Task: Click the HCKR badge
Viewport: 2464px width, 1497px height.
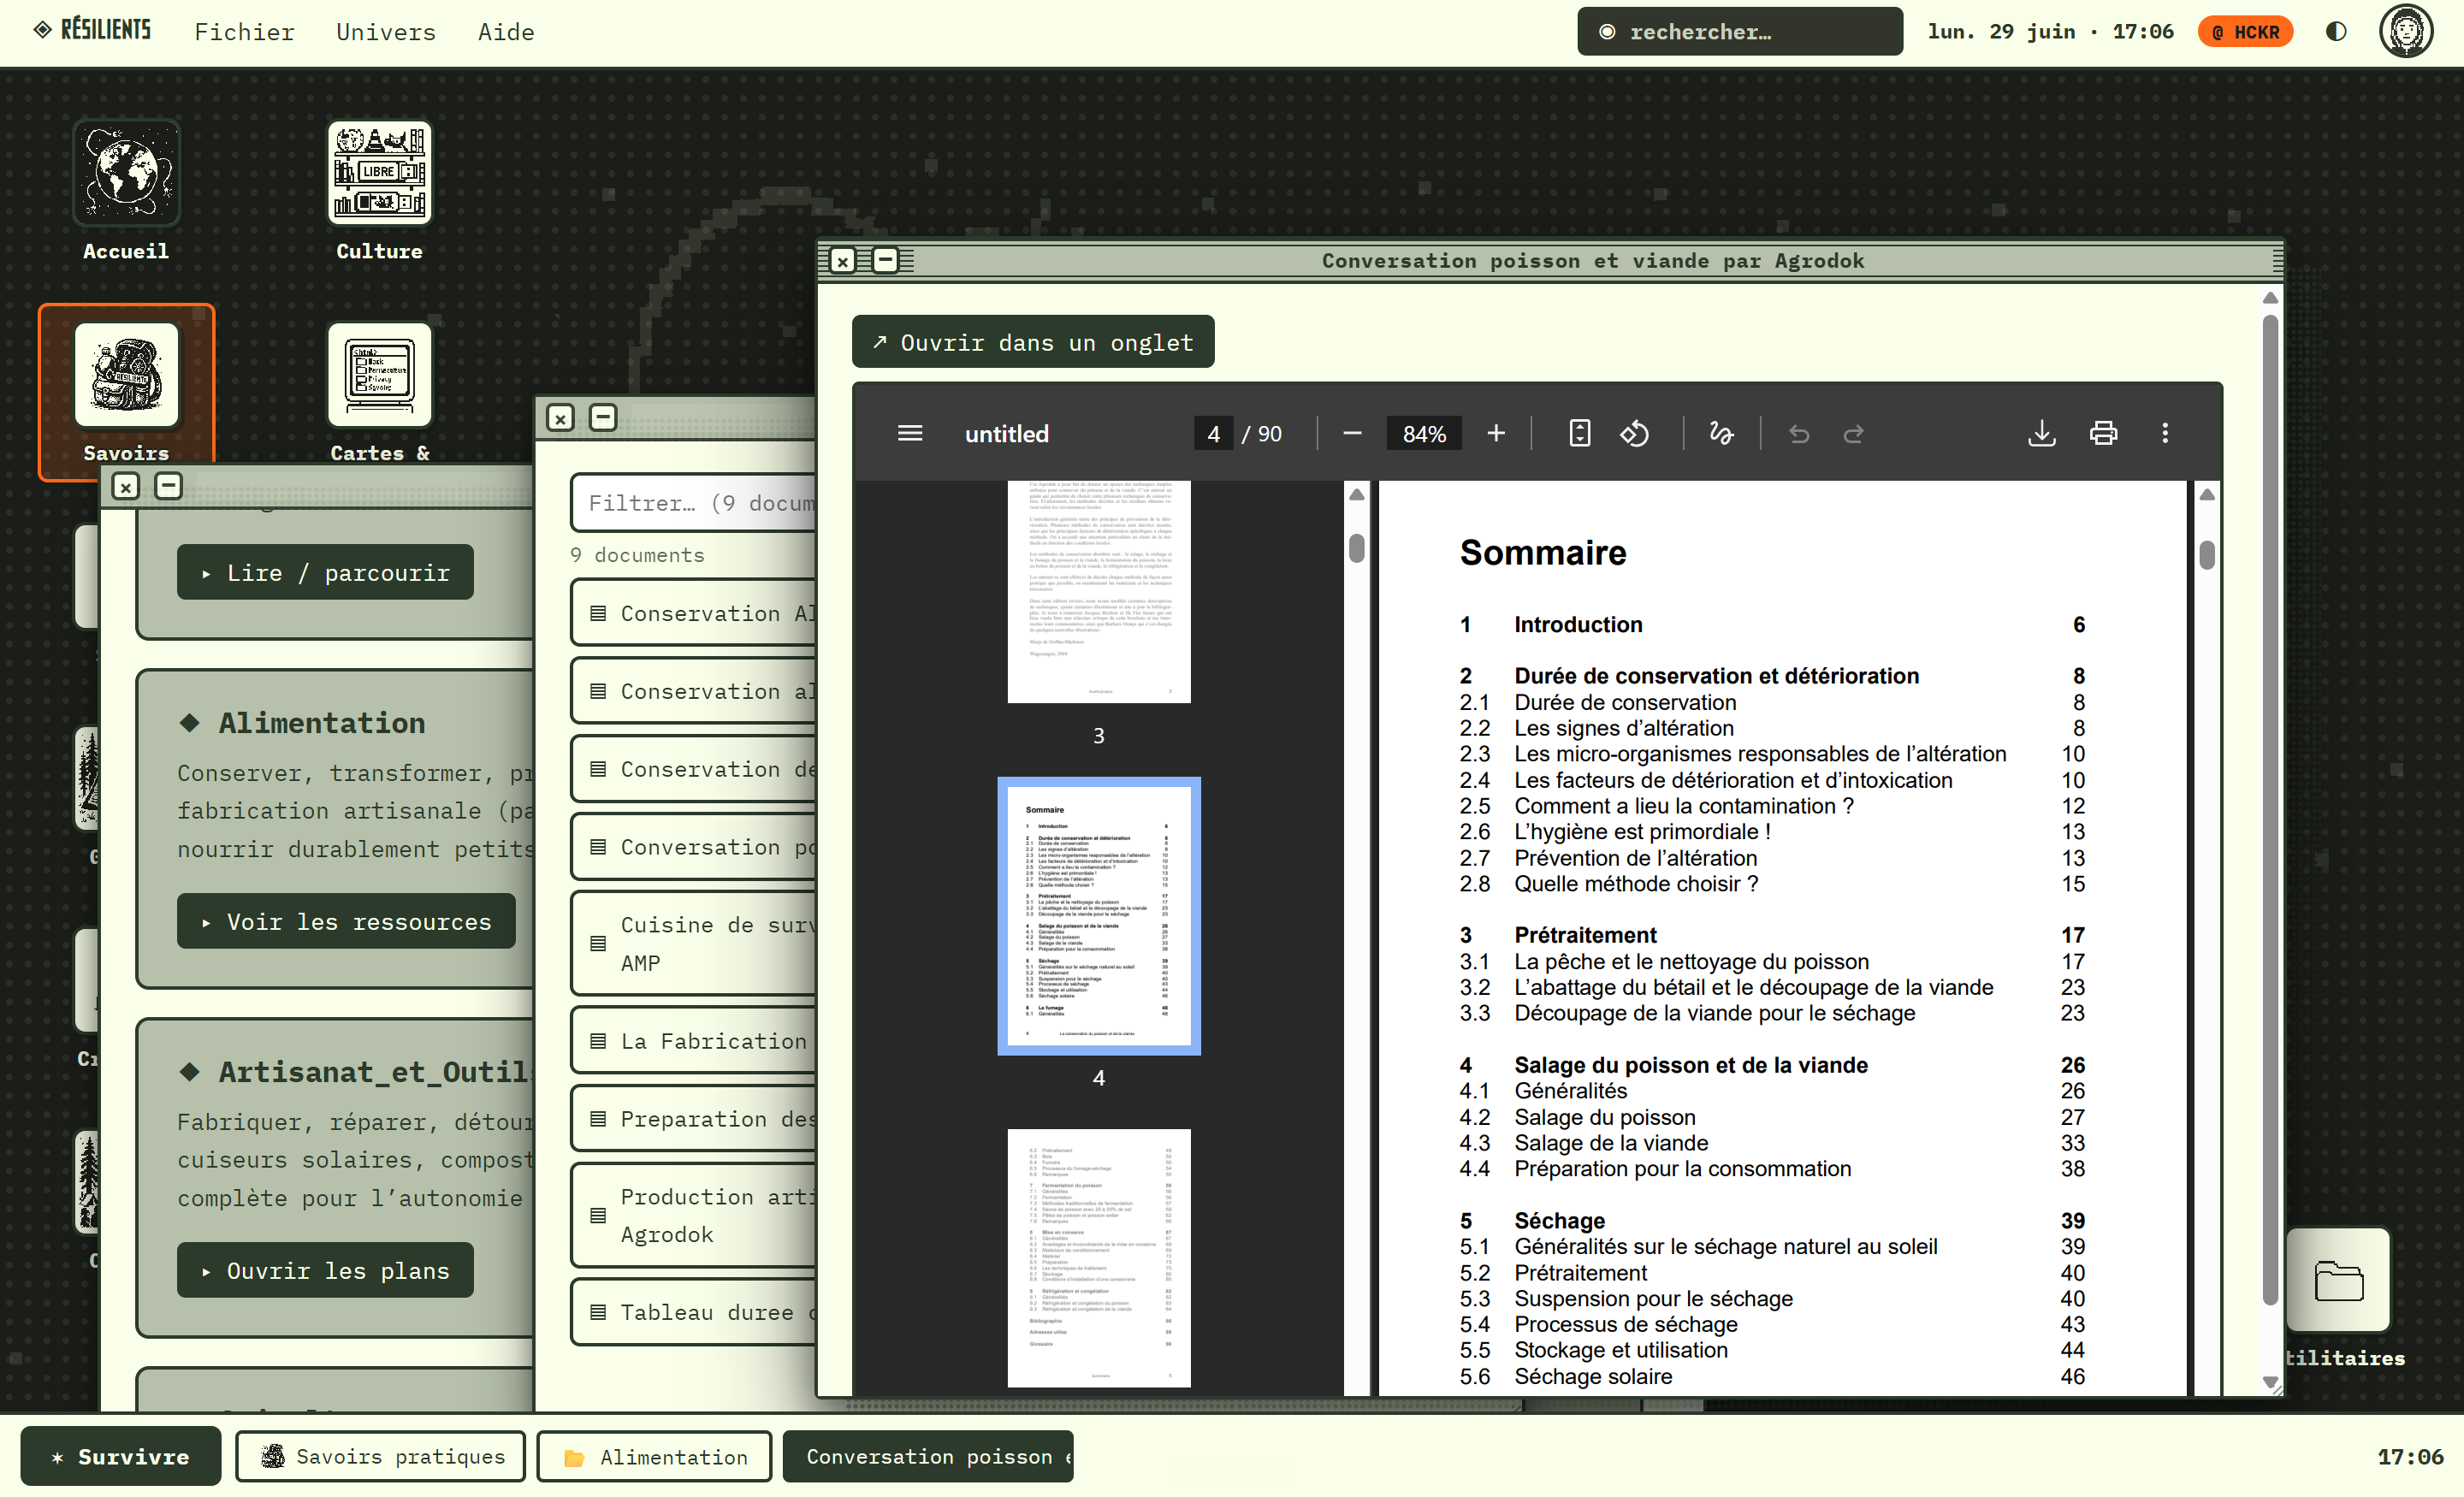Action: [x=2244, y=32]
